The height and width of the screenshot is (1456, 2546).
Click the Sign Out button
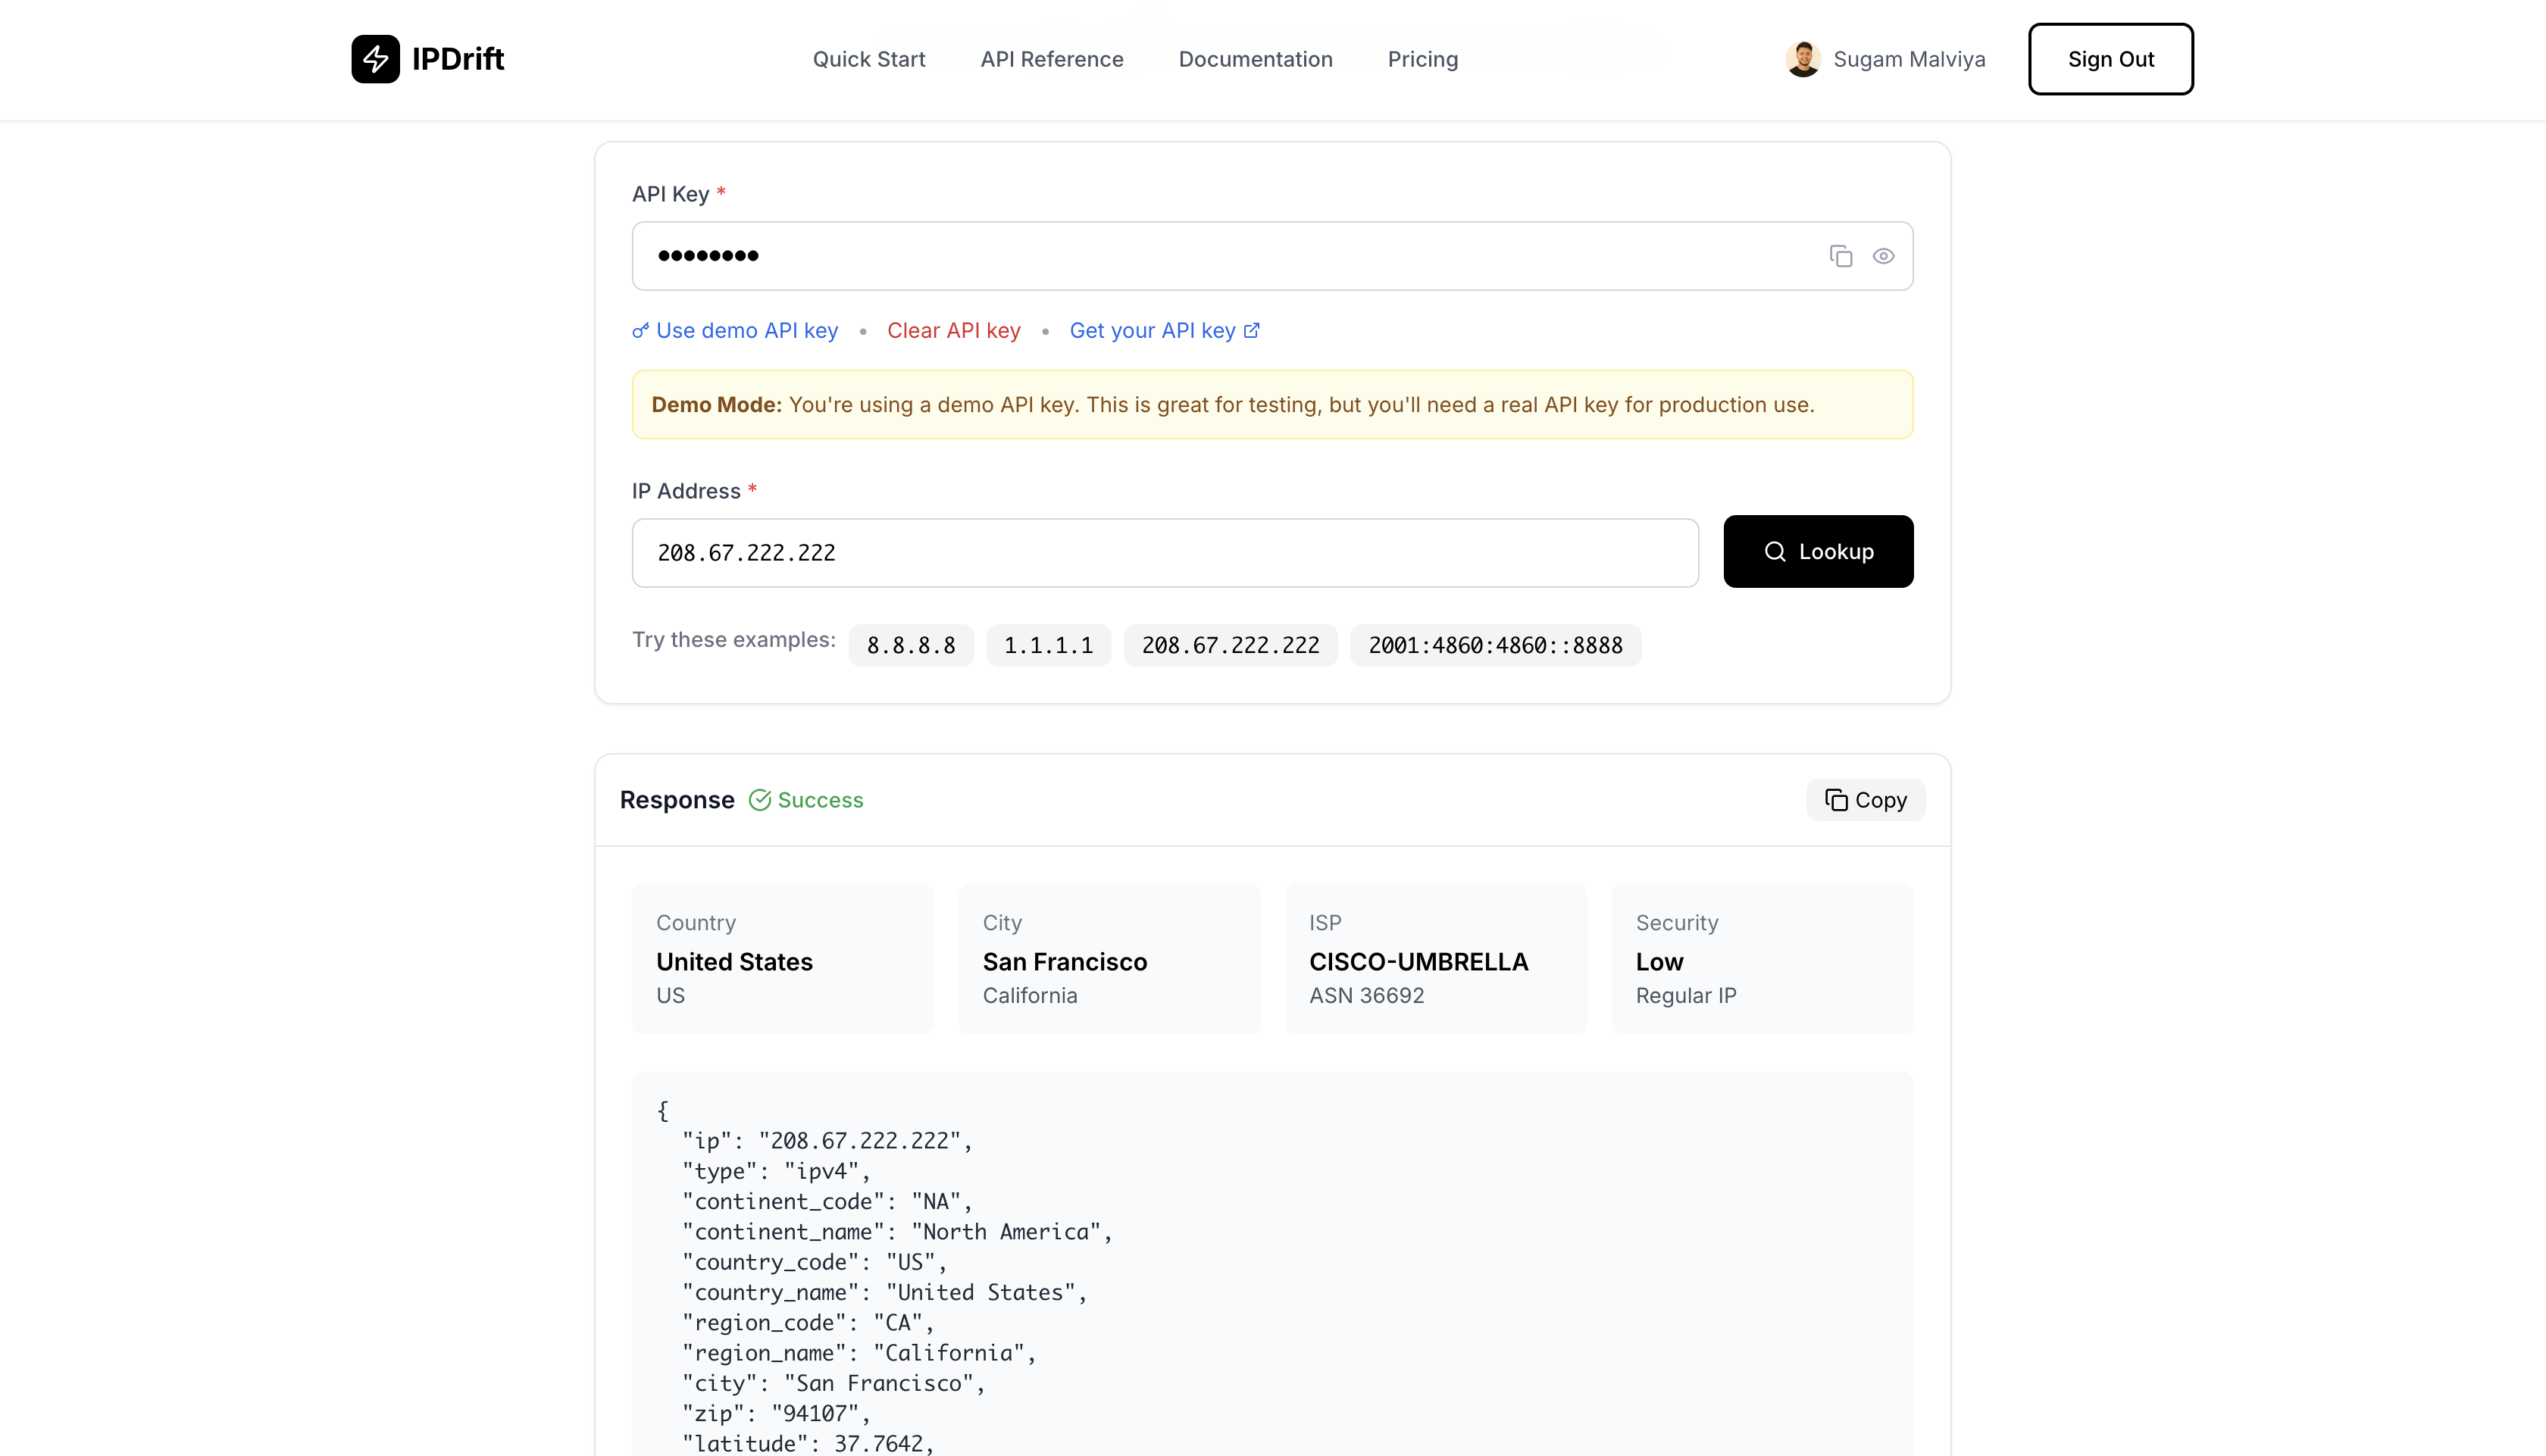click(x=2110, y=59)
